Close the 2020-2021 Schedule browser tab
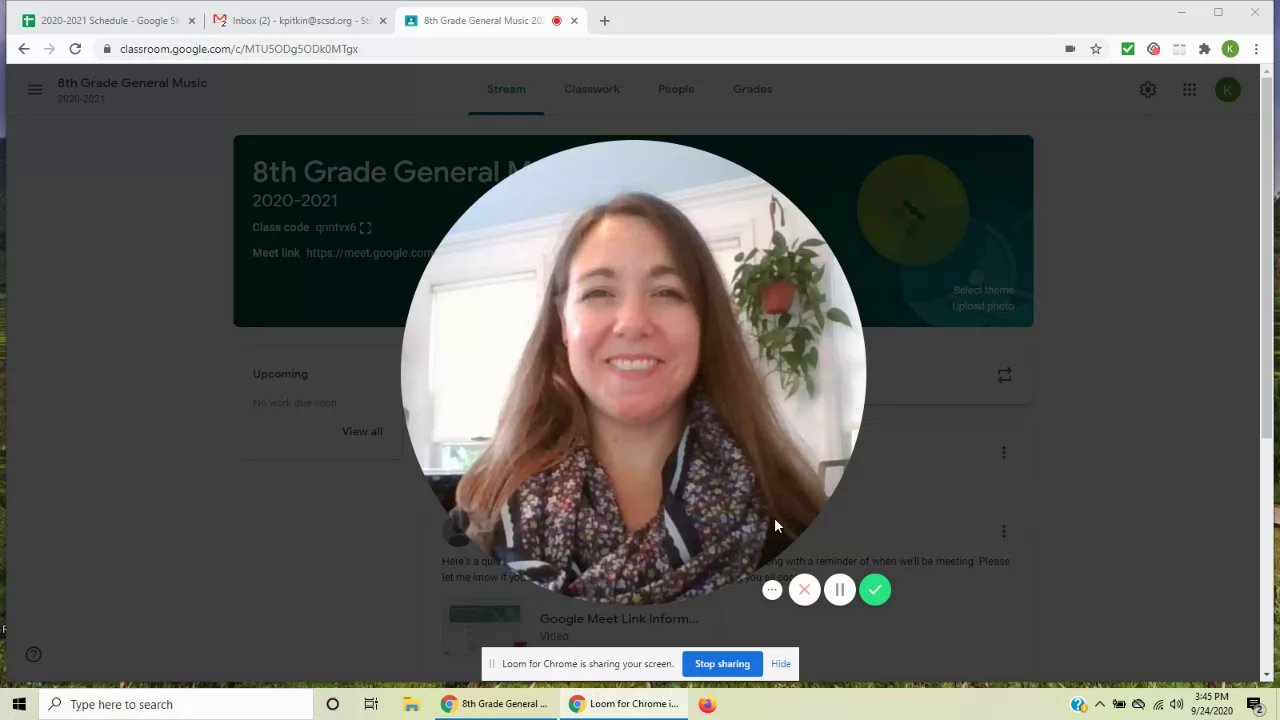 tap(192, 20)
